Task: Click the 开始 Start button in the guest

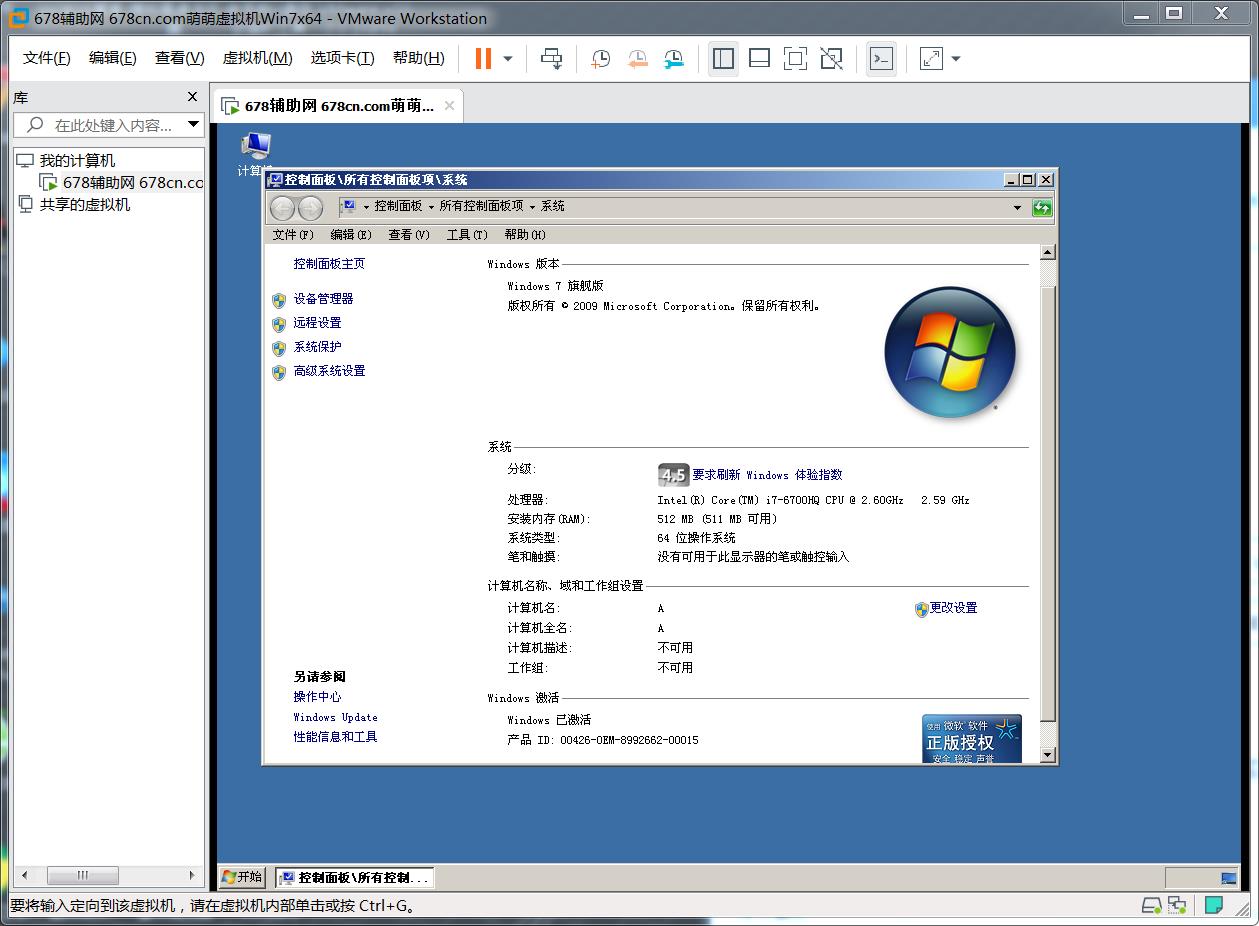Action: point(242,877)
